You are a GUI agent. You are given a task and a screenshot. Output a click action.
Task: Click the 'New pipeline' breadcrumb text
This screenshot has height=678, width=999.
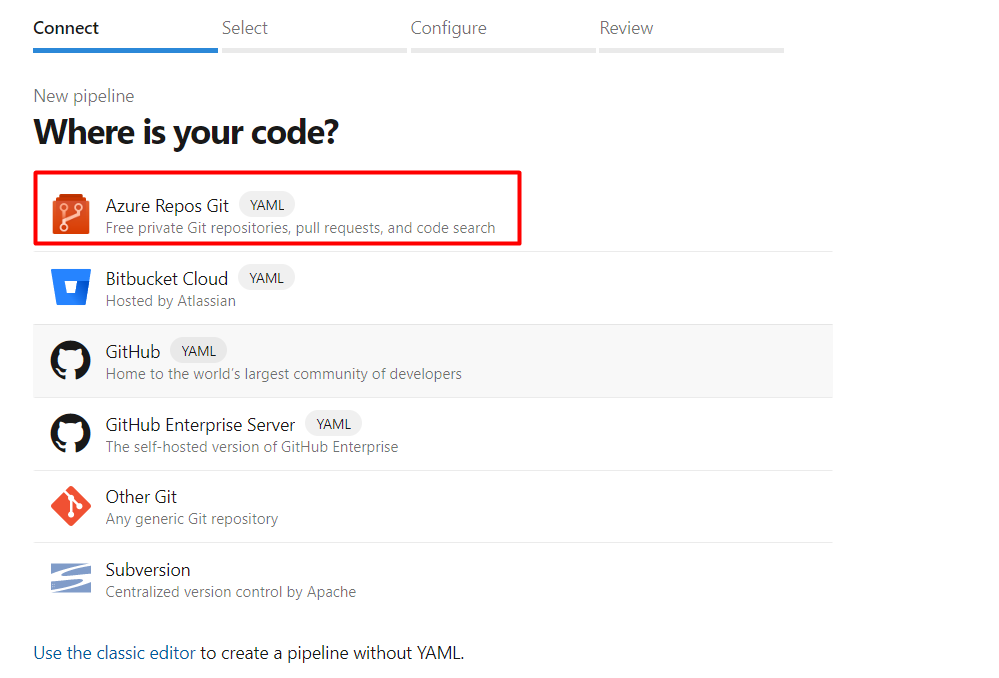[x=84, y=96]
